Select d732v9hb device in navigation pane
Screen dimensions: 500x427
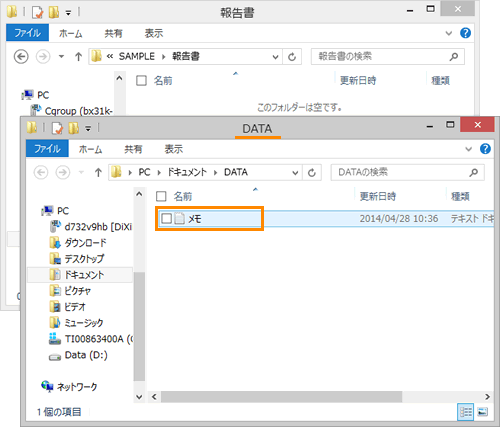pyautogui.click(x=98, y=227)
